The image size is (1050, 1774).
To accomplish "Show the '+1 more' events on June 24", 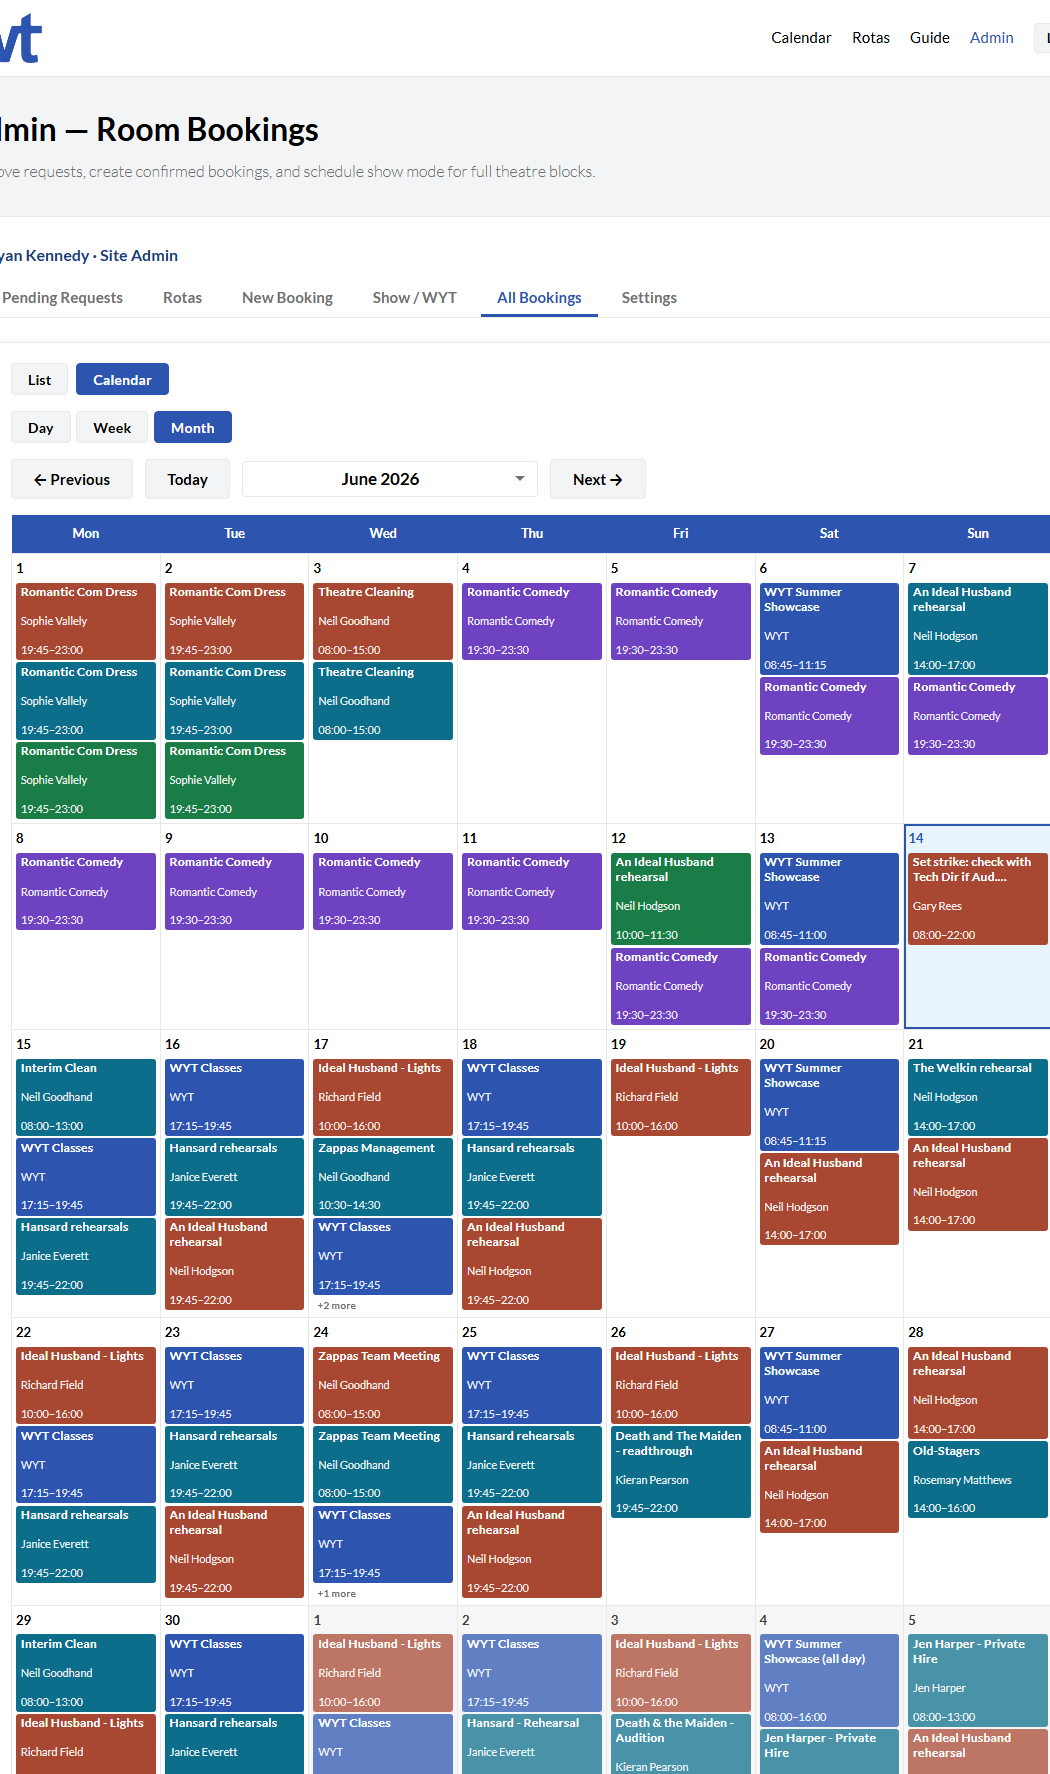I will coord(337,1593).
